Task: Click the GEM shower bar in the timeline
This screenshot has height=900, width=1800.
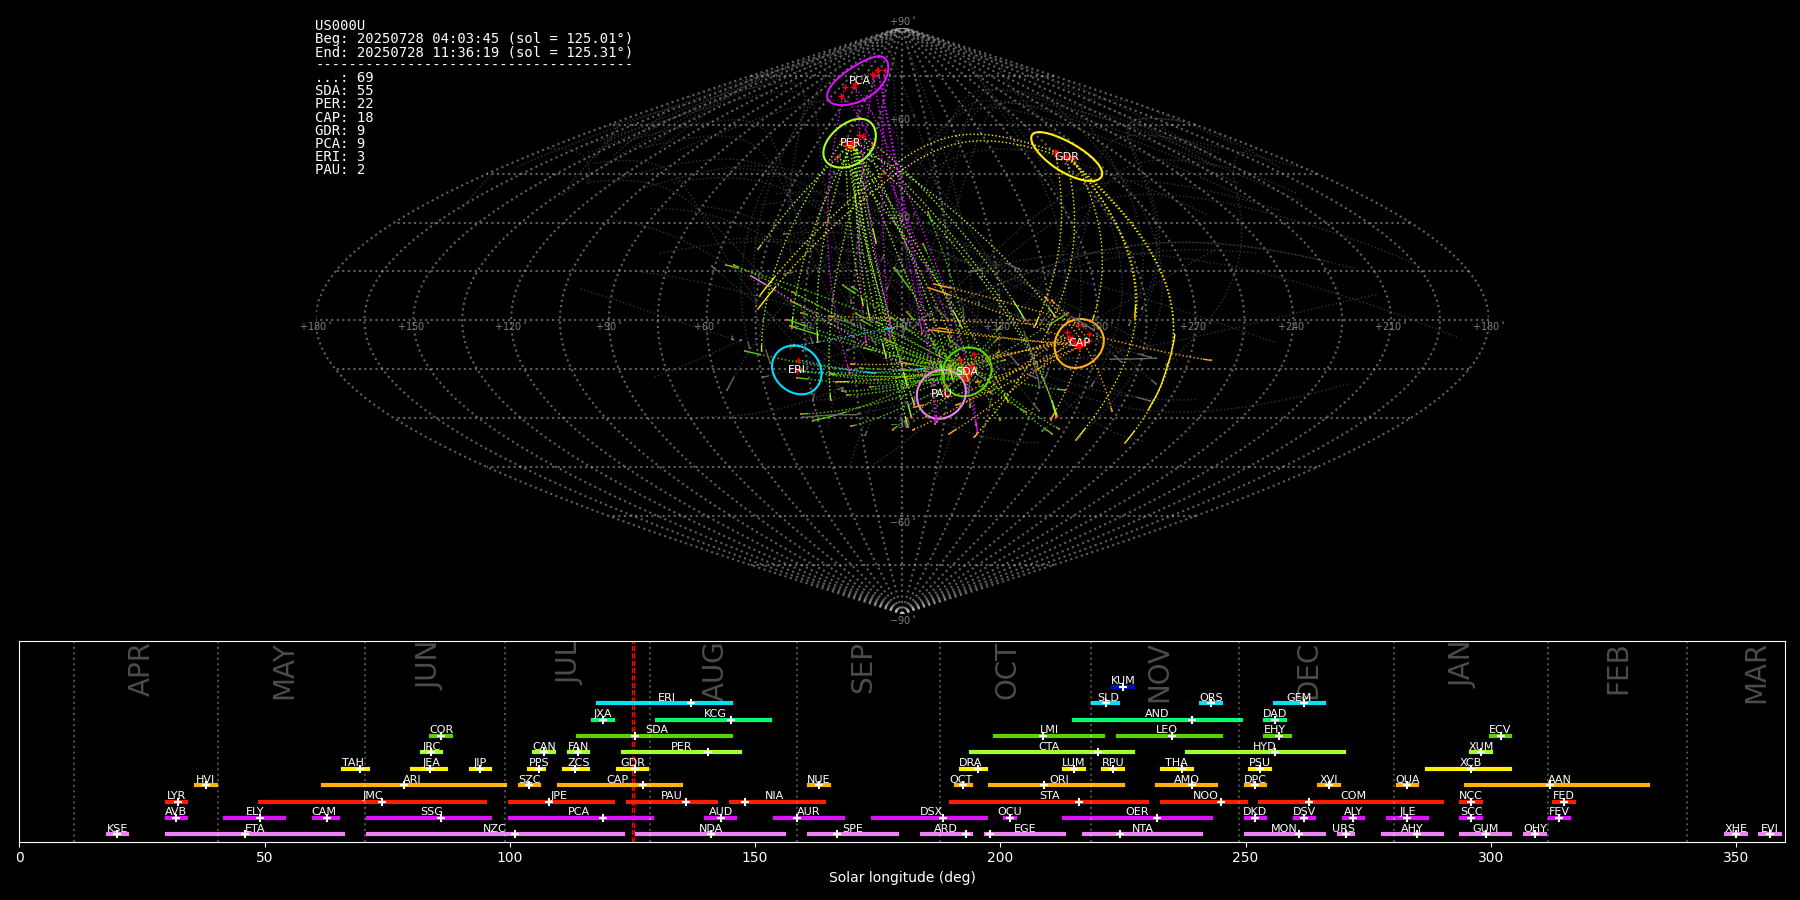Action: 1299,703
